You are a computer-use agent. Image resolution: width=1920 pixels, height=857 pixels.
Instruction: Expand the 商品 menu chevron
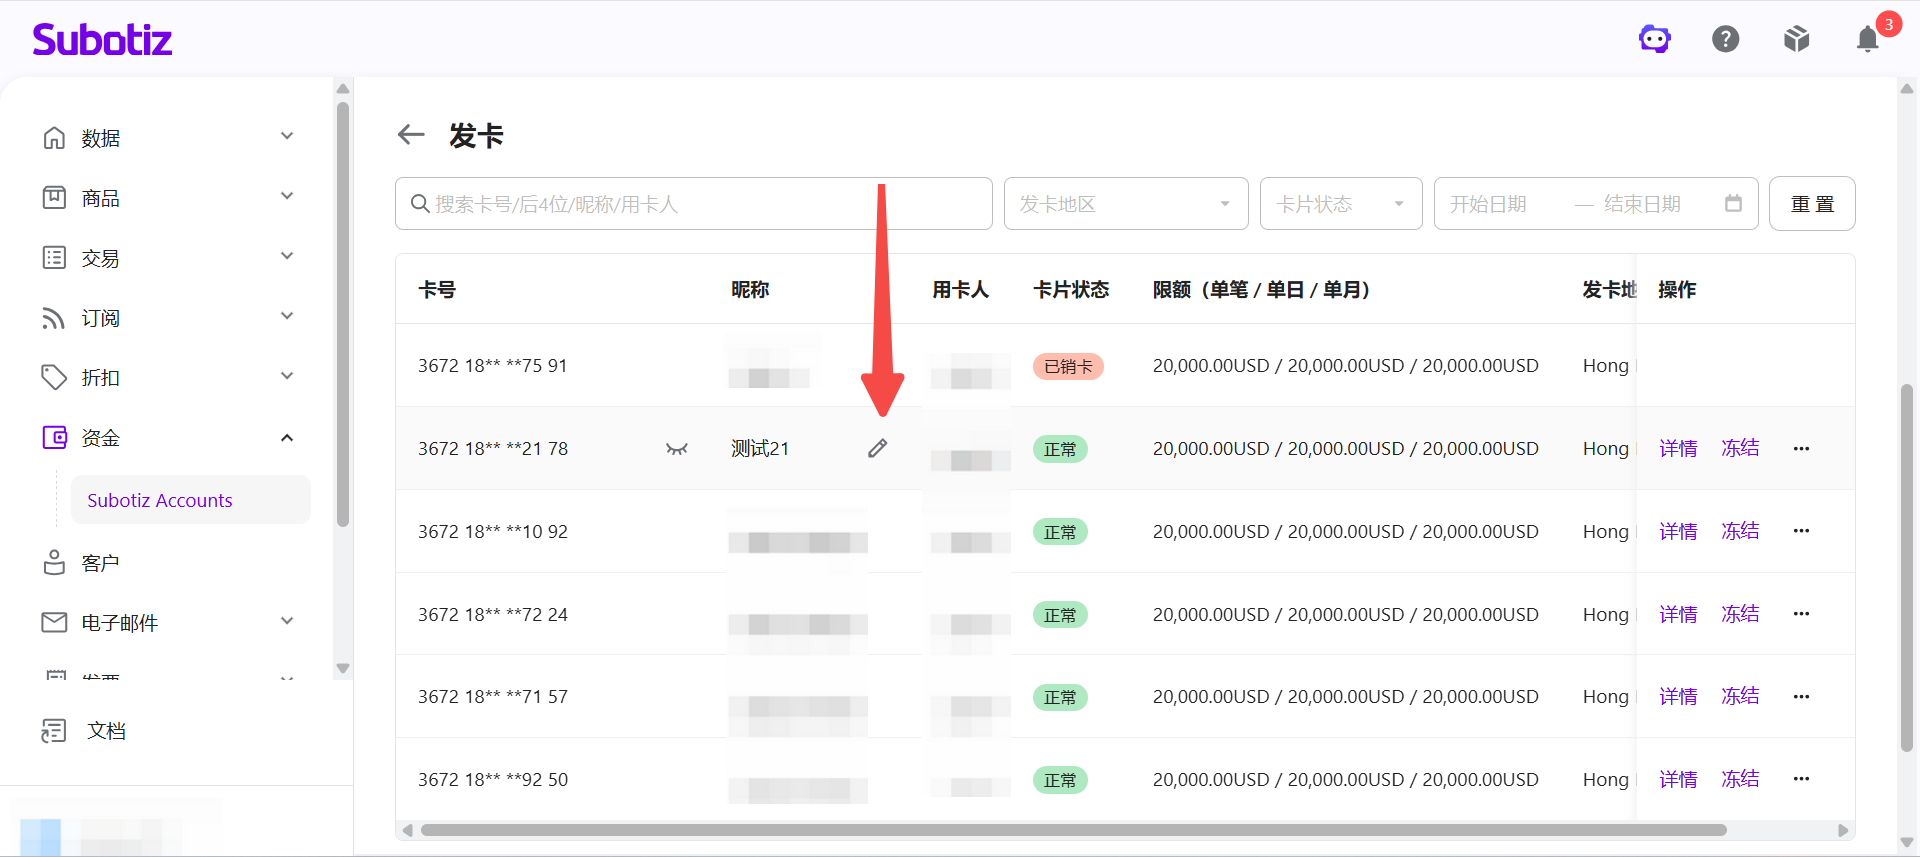(287, 196)
